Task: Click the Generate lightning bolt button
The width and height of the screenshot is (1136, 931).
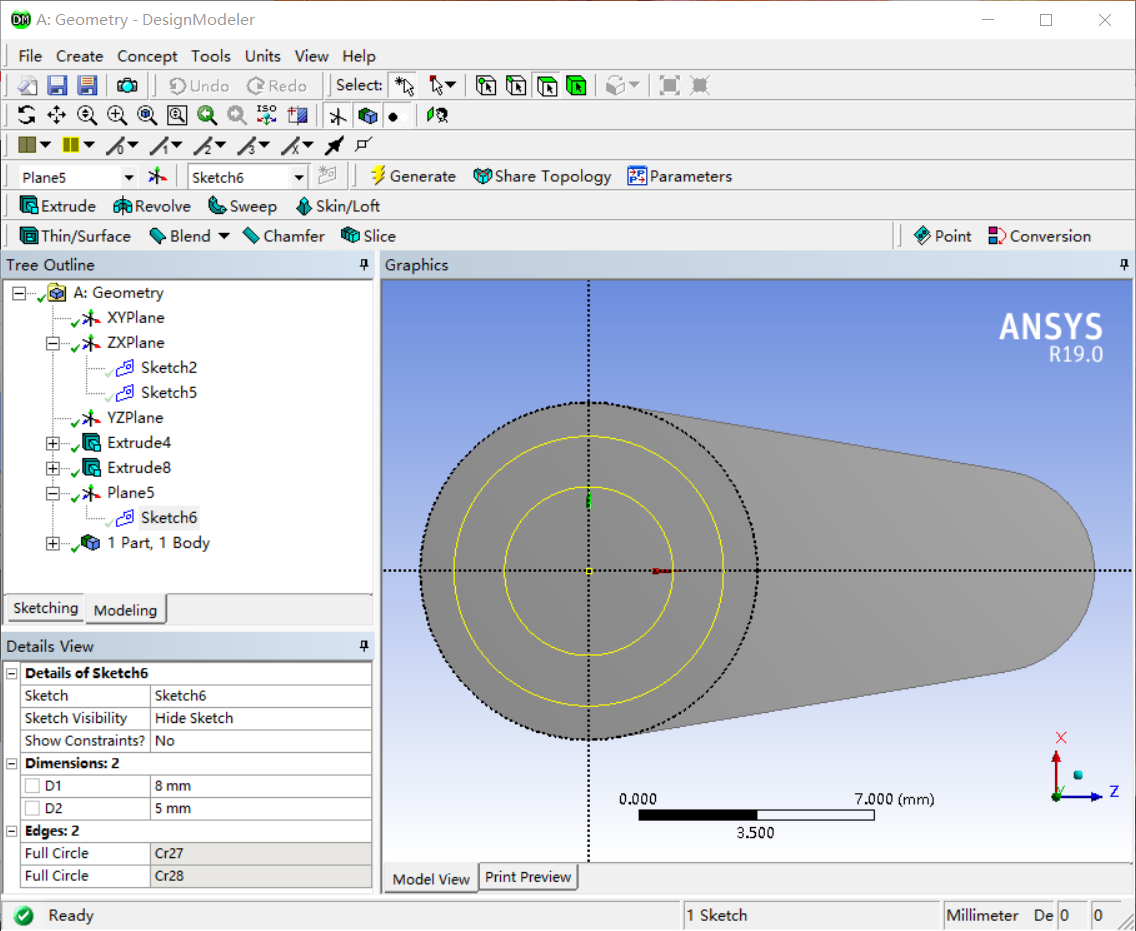Action: coord(413,176)
